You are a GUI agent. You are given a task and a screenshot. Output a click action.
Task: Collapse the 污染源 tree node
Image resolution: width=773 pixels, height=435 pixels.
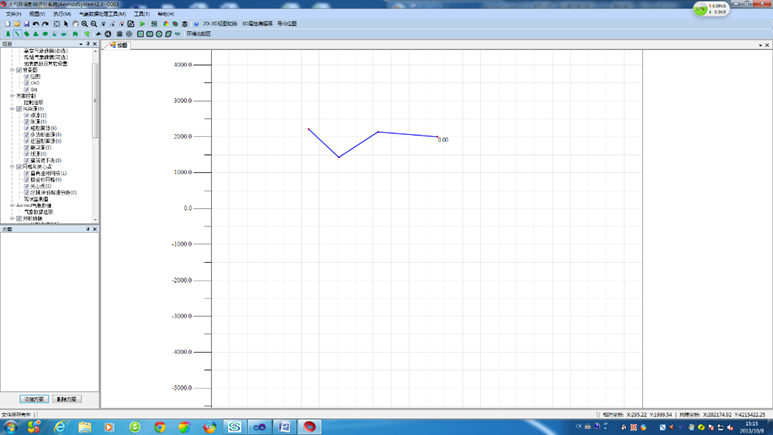click(12, 109)
